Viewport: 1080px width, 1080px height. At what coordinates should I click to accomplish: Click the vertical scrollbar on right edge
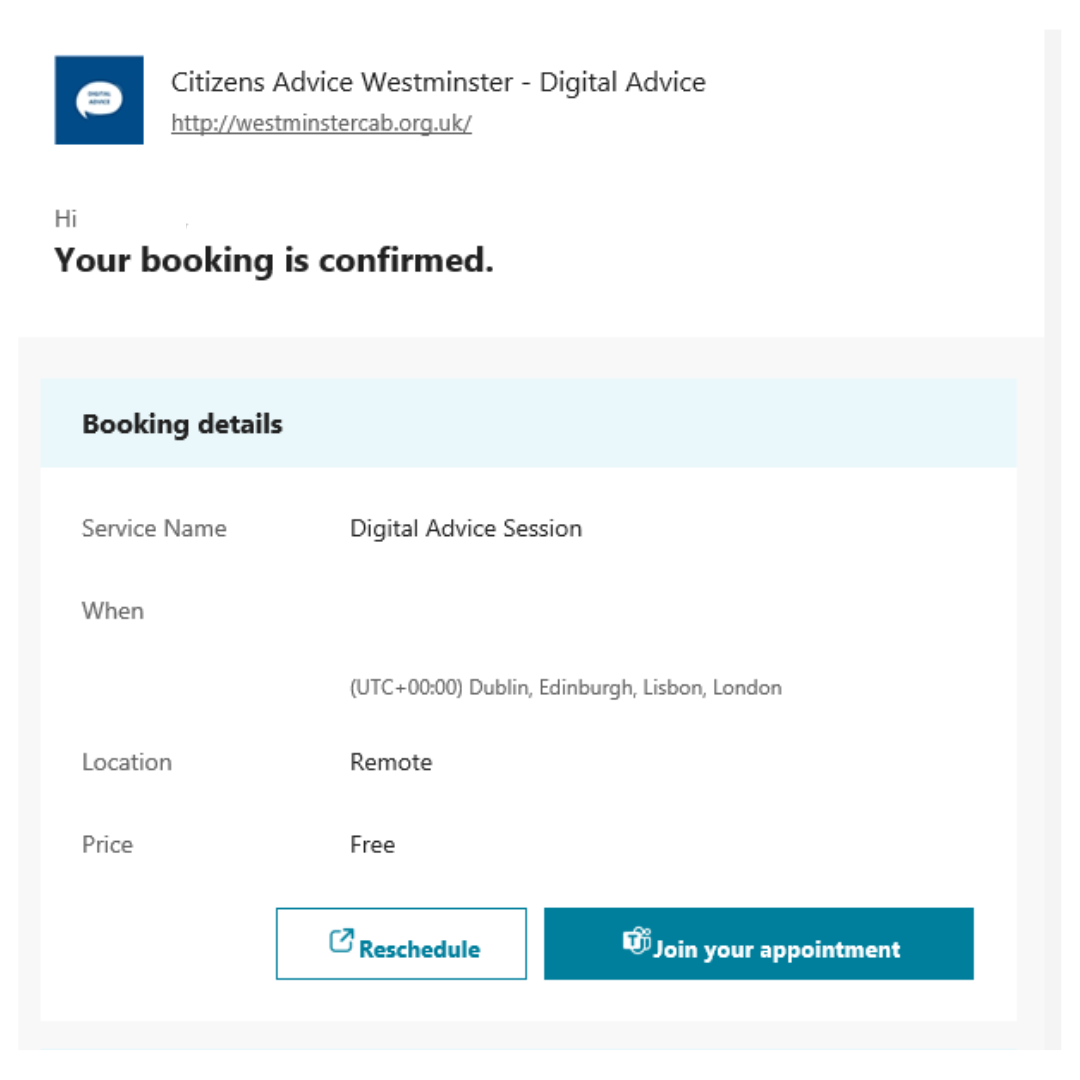pos(1052,500)
